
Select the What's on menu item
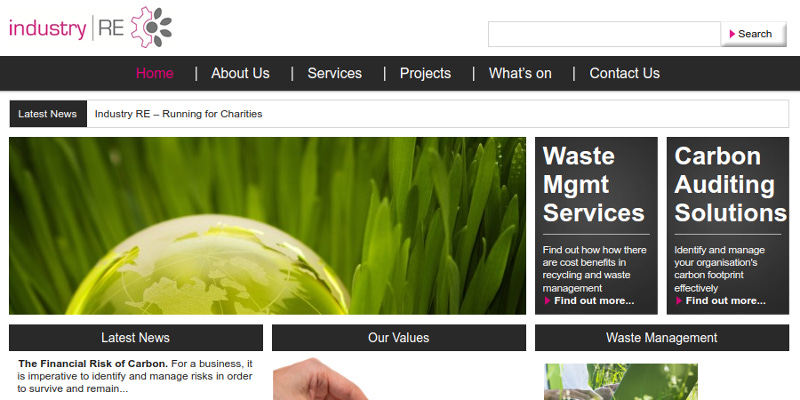point(520,73)
